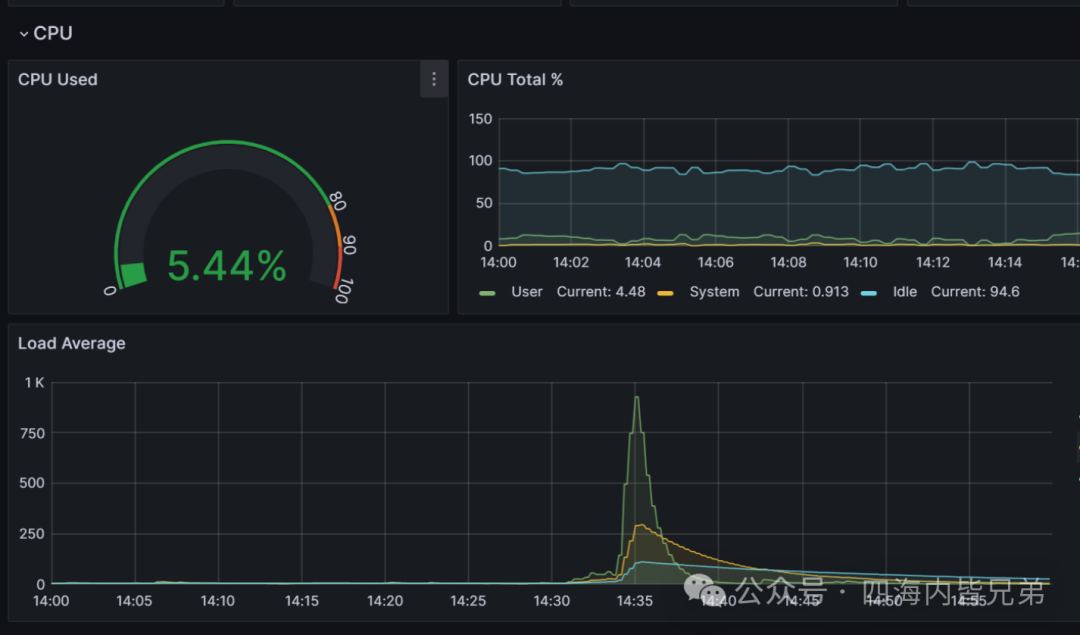Click the green User legend color swatch
This screenshot has width=1080, height=635.
point(487,293)
